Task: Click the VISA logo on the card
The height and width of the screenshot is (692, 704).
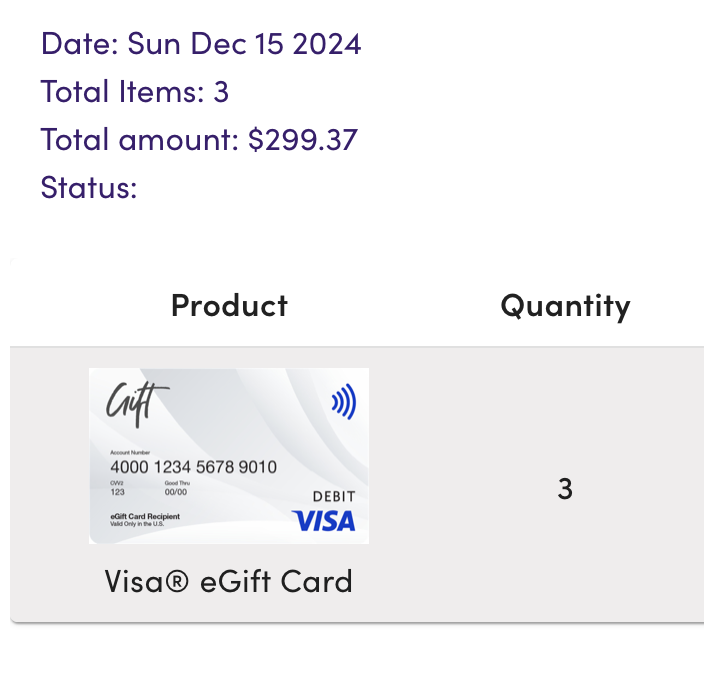Action: (324, 521)
